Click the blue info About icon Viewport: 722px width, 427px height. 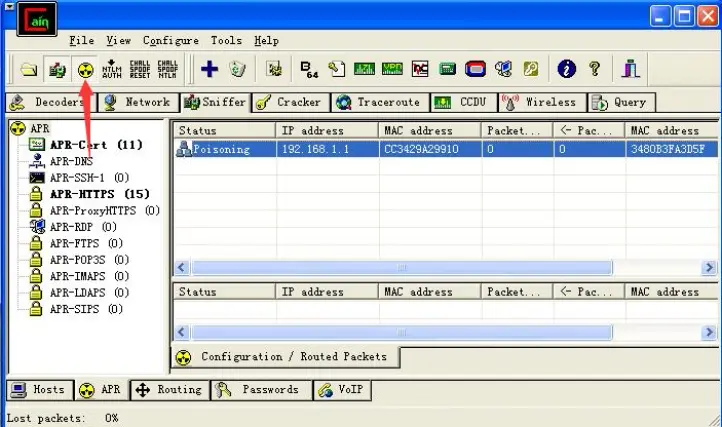pos(567,69)
